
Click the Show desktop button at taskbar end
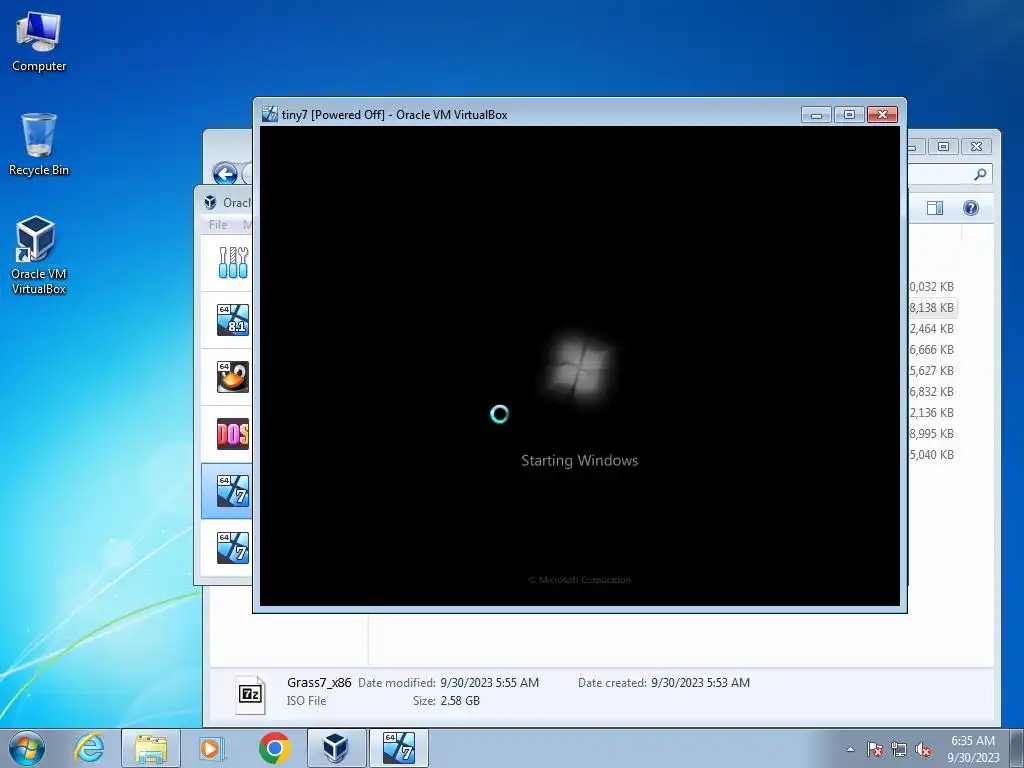pos(1017,748)
